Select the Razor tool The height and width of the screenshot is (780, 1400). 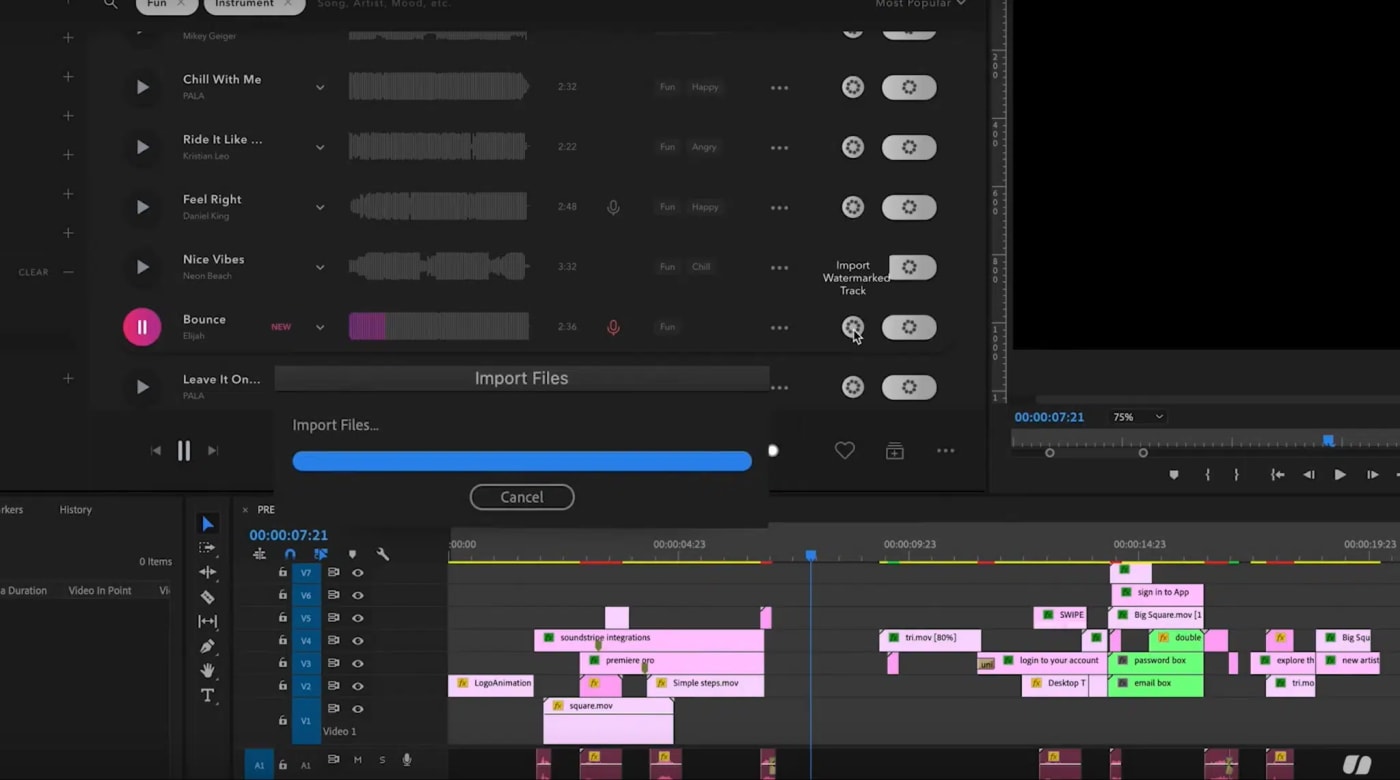[x=207, y=596]
